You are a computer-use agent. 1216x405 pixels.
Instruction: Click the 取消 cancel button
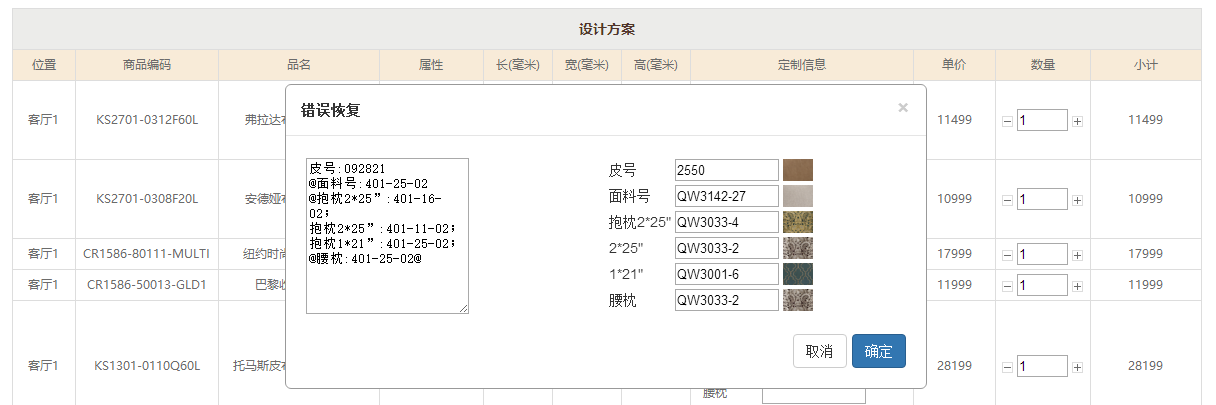pyautogui.click(x=819, y=351)
